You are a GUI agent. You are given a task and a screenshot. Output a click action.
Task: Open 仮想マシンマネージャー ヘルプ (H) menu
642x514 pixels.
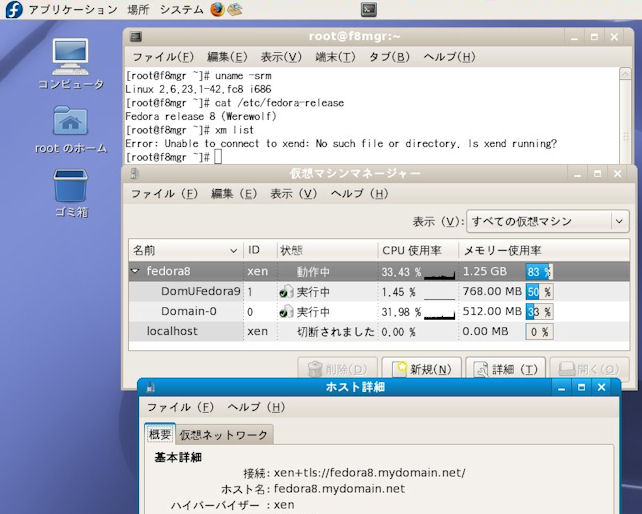359,193
